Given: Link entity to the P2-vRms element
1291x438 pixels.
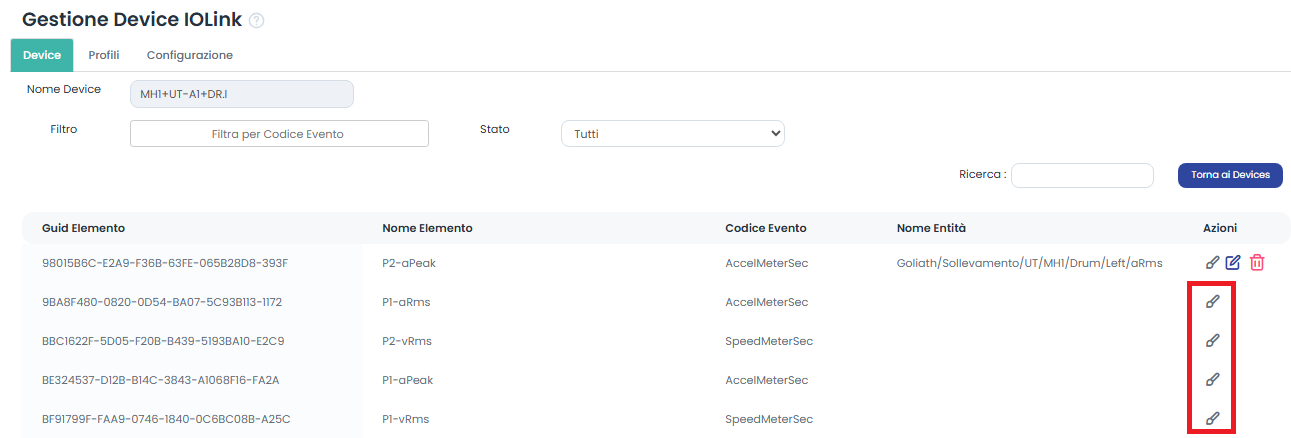Looking at the screenshot, I should point(1212,341).
